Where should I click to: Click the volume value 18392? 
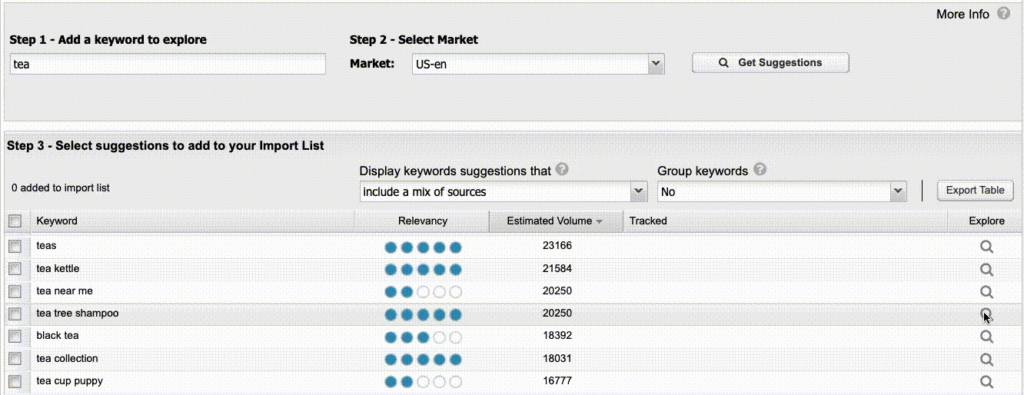pos(556,336)
